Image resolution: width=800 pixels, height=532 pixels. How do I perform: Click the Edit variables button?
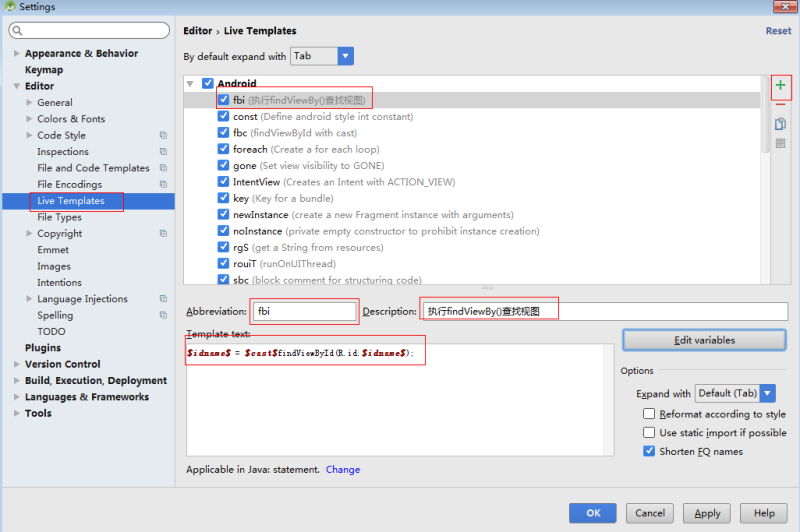click(704, 340)
